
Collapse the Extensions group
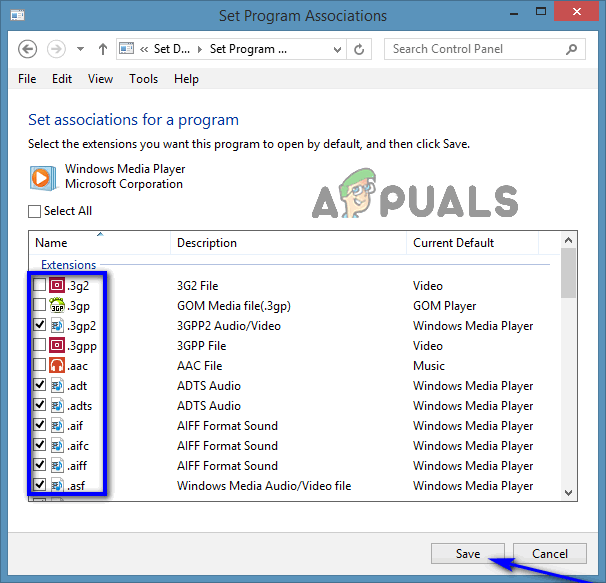tap(68, 265)
